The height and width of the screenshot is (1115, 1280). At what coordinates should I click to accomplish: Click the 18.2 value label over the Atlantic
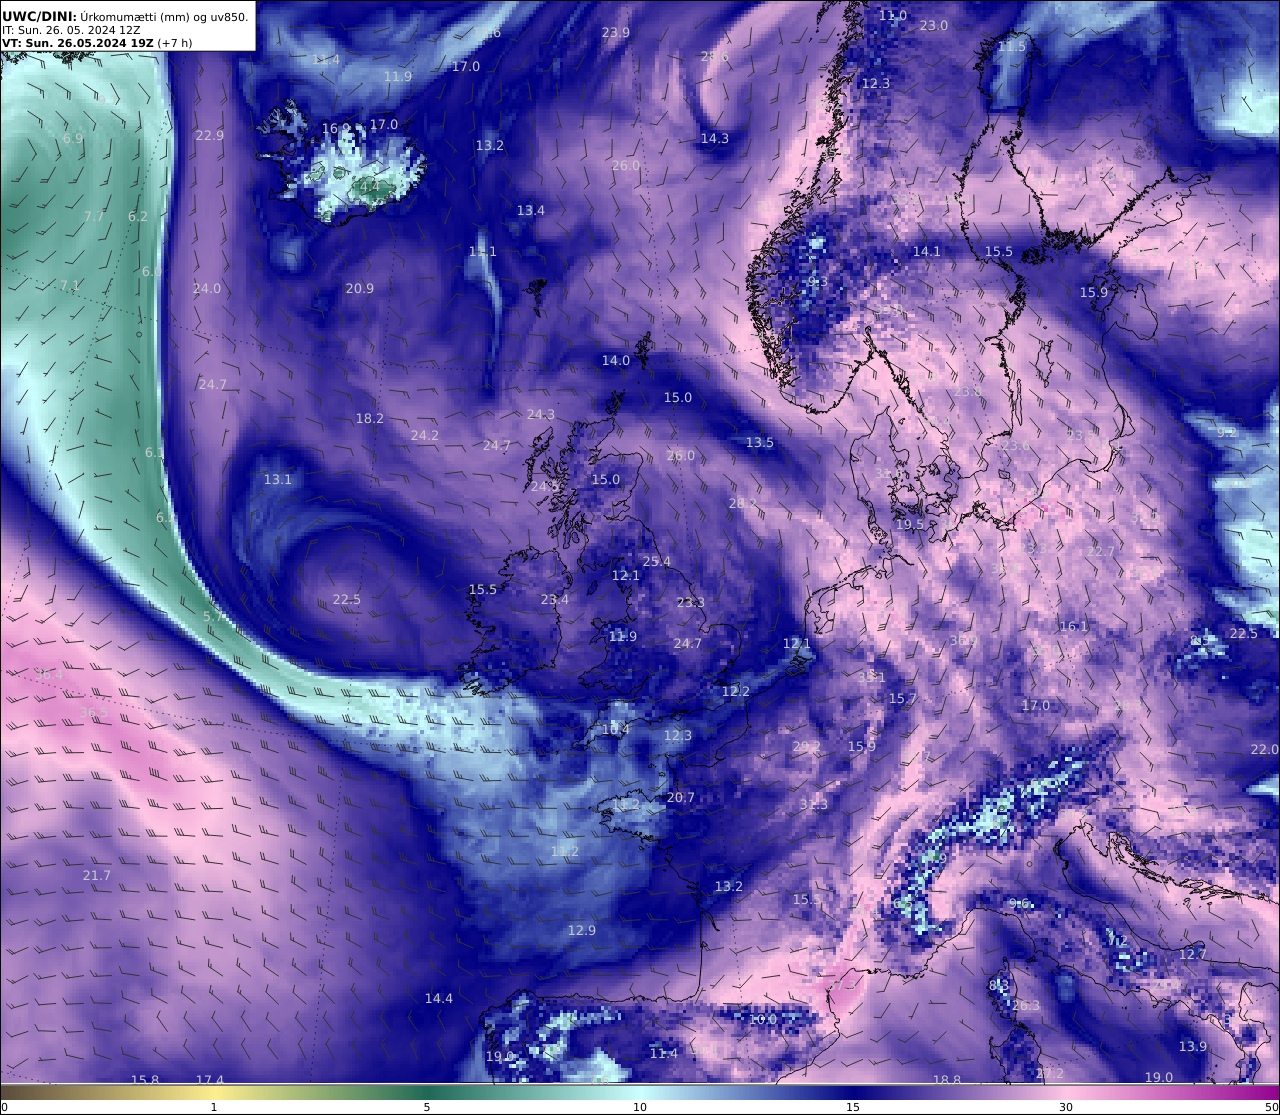coord(369,418)
